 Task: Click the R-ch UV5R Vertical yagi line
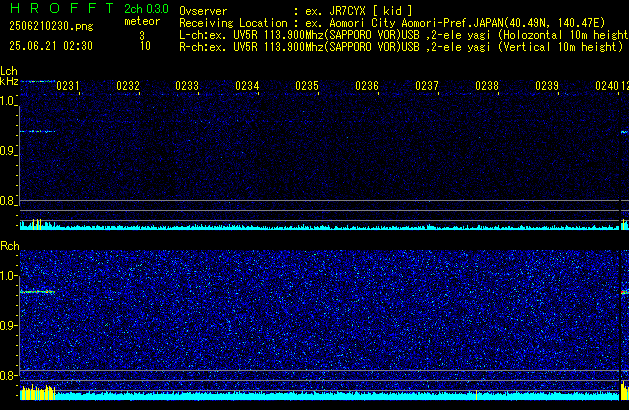(x=401, y=47)
